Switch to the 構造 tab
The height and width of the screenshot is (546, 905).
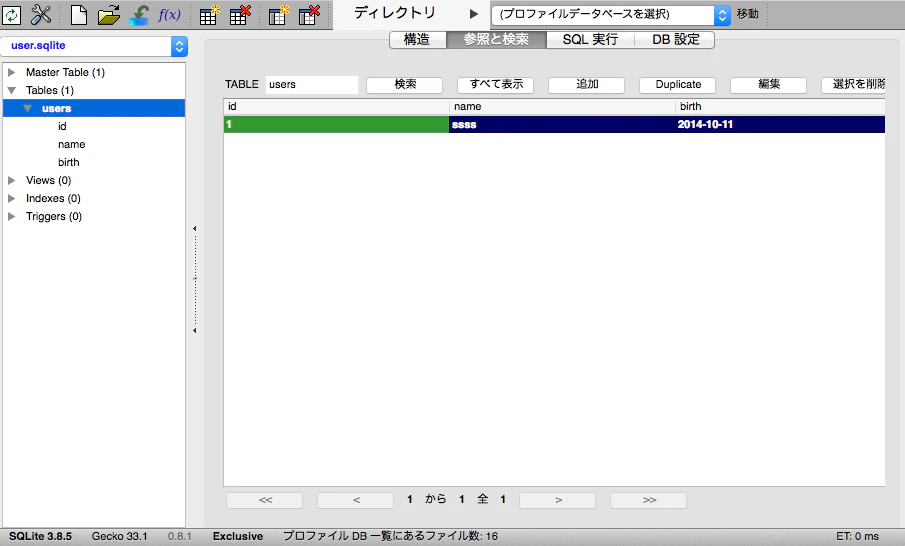pyautogui.click(x=417, y=39)
